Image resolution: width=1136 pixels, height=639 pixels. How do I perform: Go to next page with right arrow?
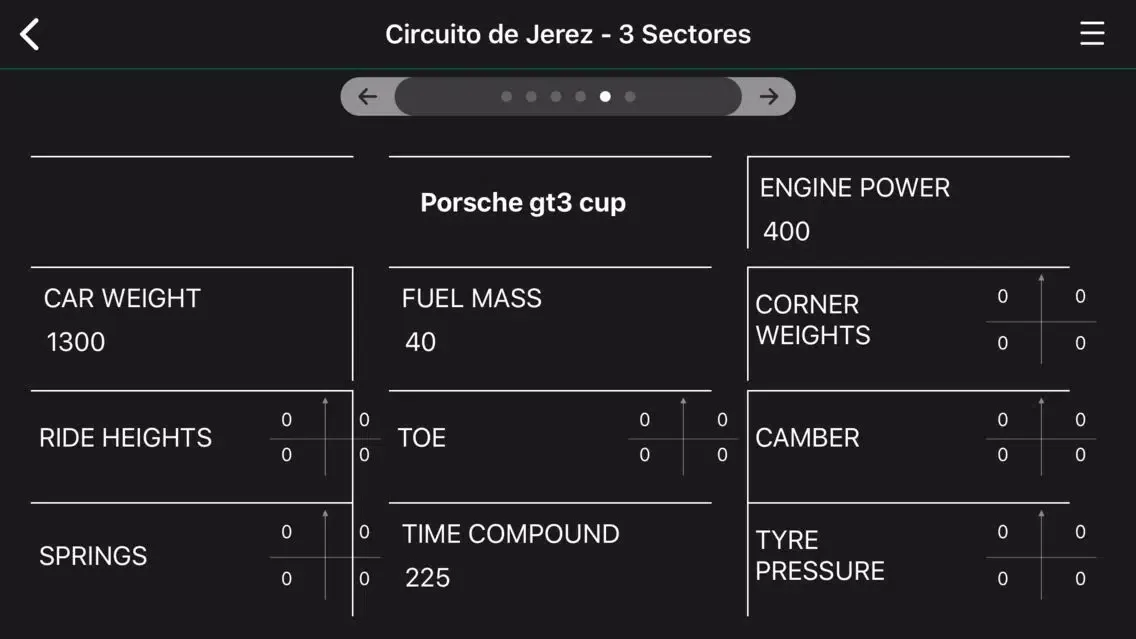768,97
